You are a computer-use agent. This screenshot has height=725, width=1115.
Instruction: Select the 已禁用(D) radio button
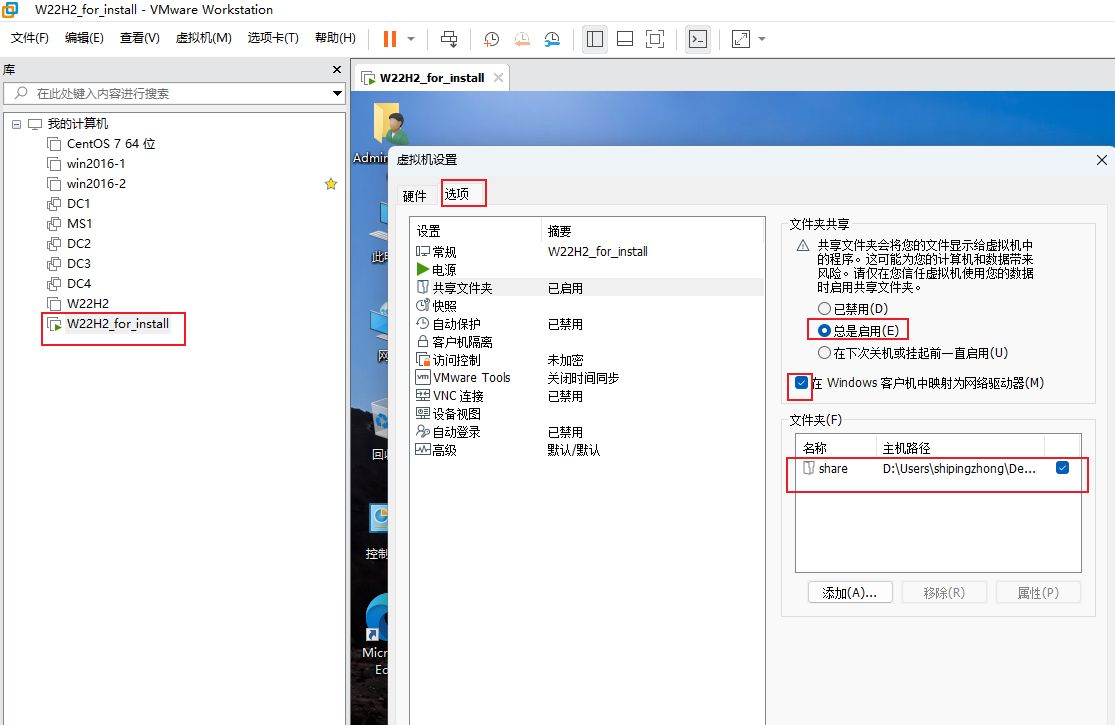(x=825, y=309)
